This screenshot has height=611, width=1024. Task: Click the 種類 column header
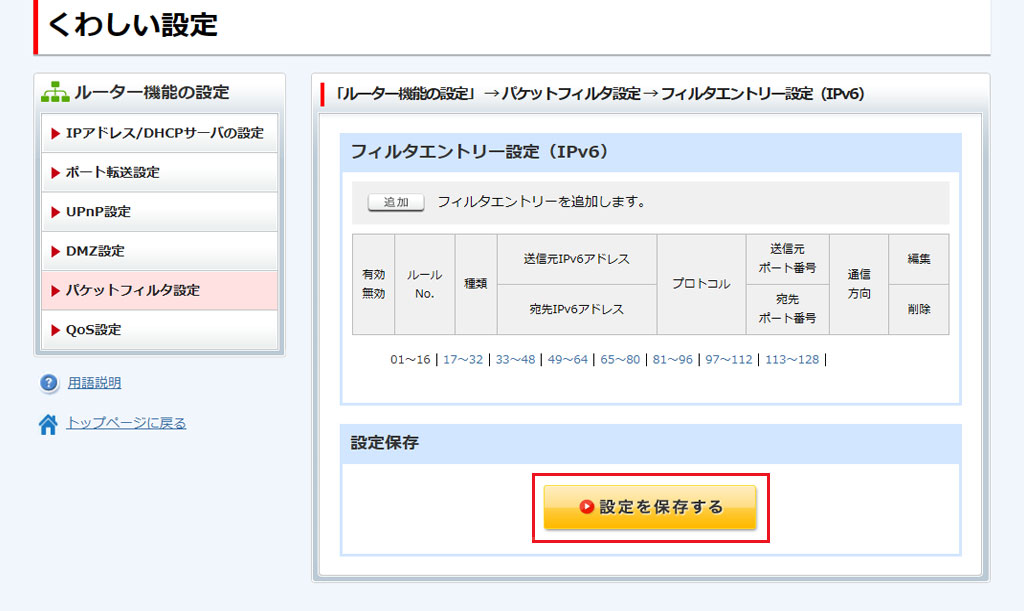476,284
